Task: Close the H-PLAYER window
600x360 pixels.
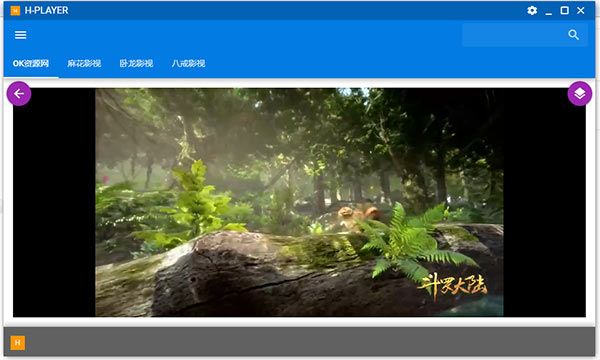Action: pos(580,10)
